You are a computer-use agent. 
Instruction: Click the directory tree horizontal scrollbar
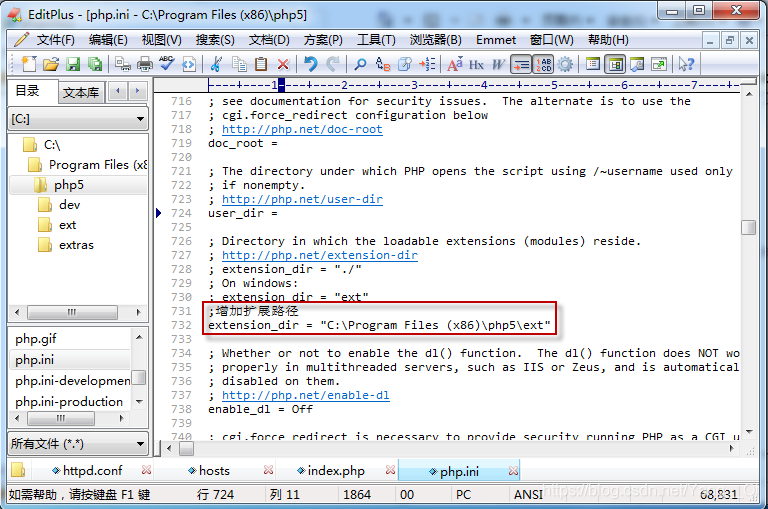tap(72, 312)
